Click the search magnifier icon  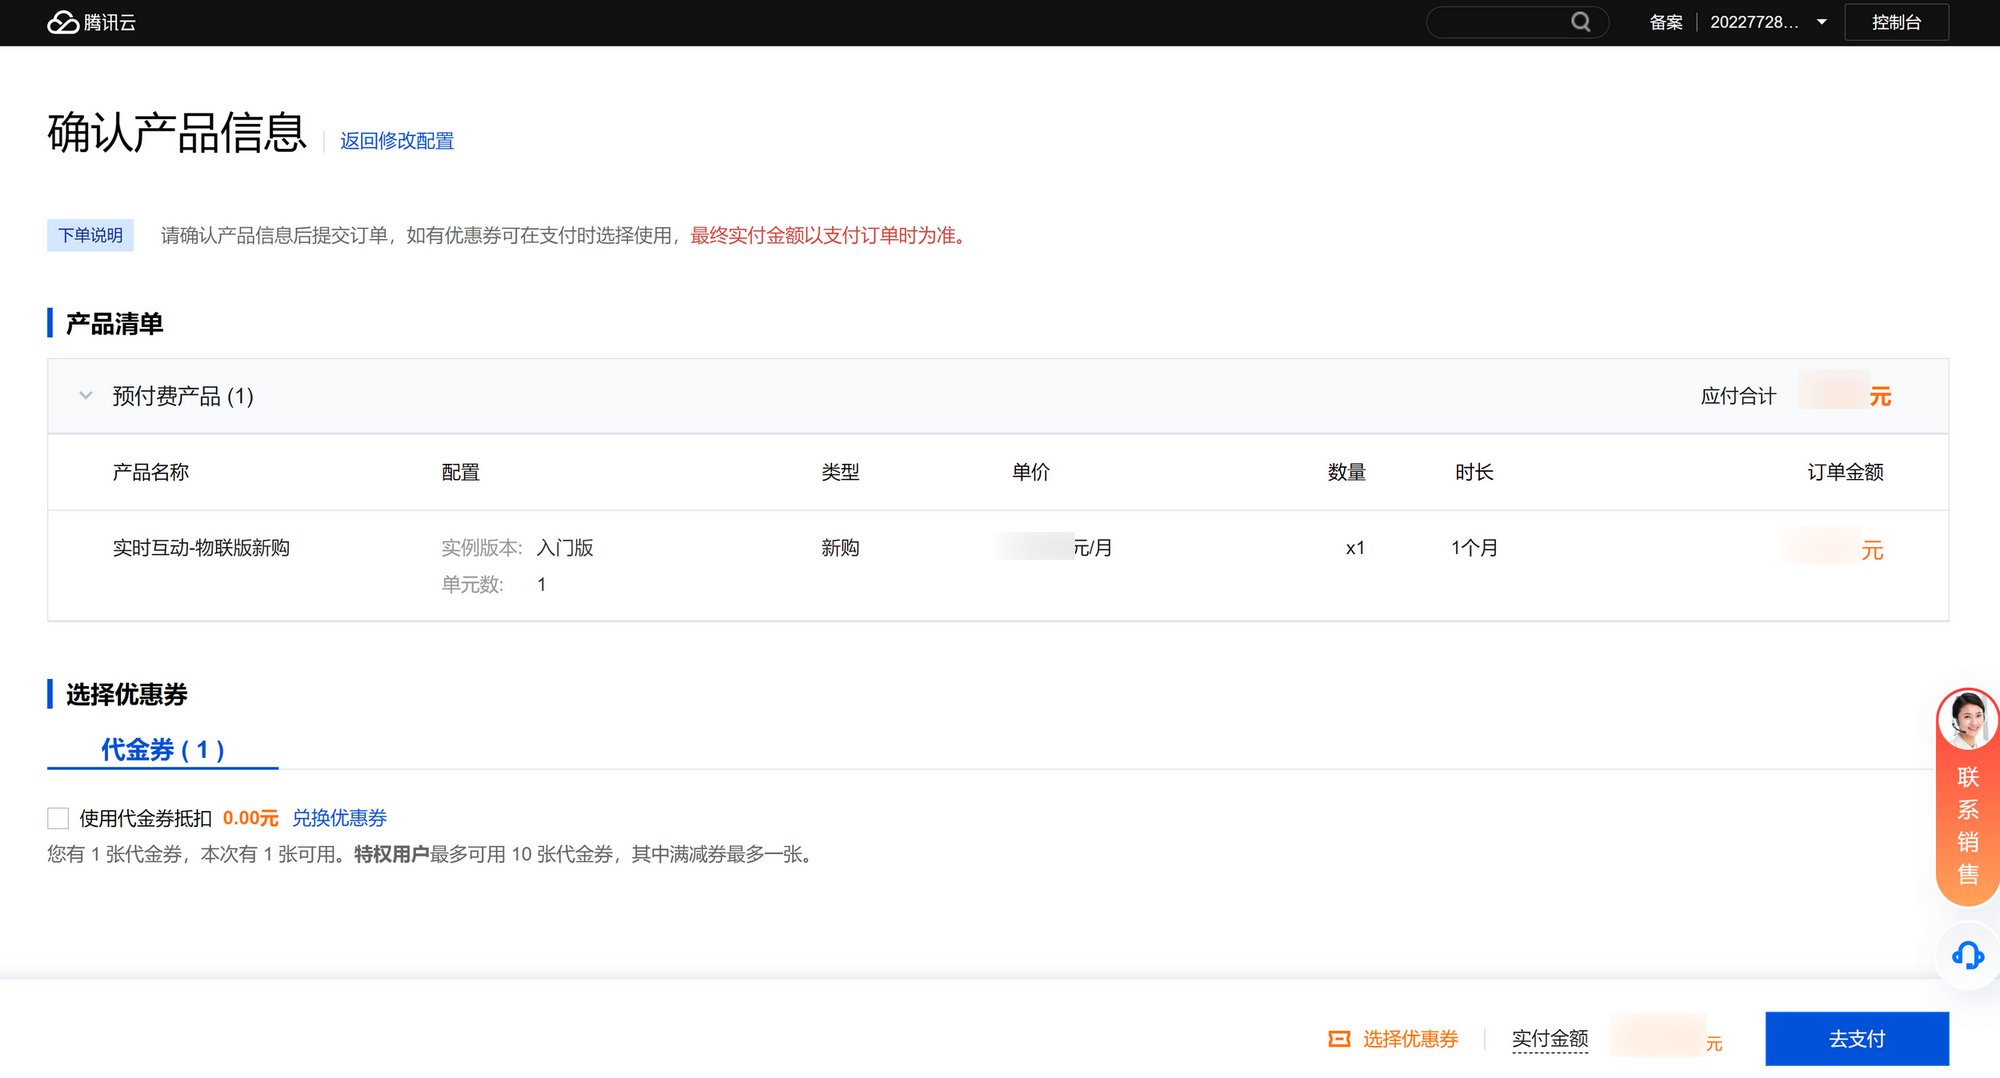(x=1580, y=22)
